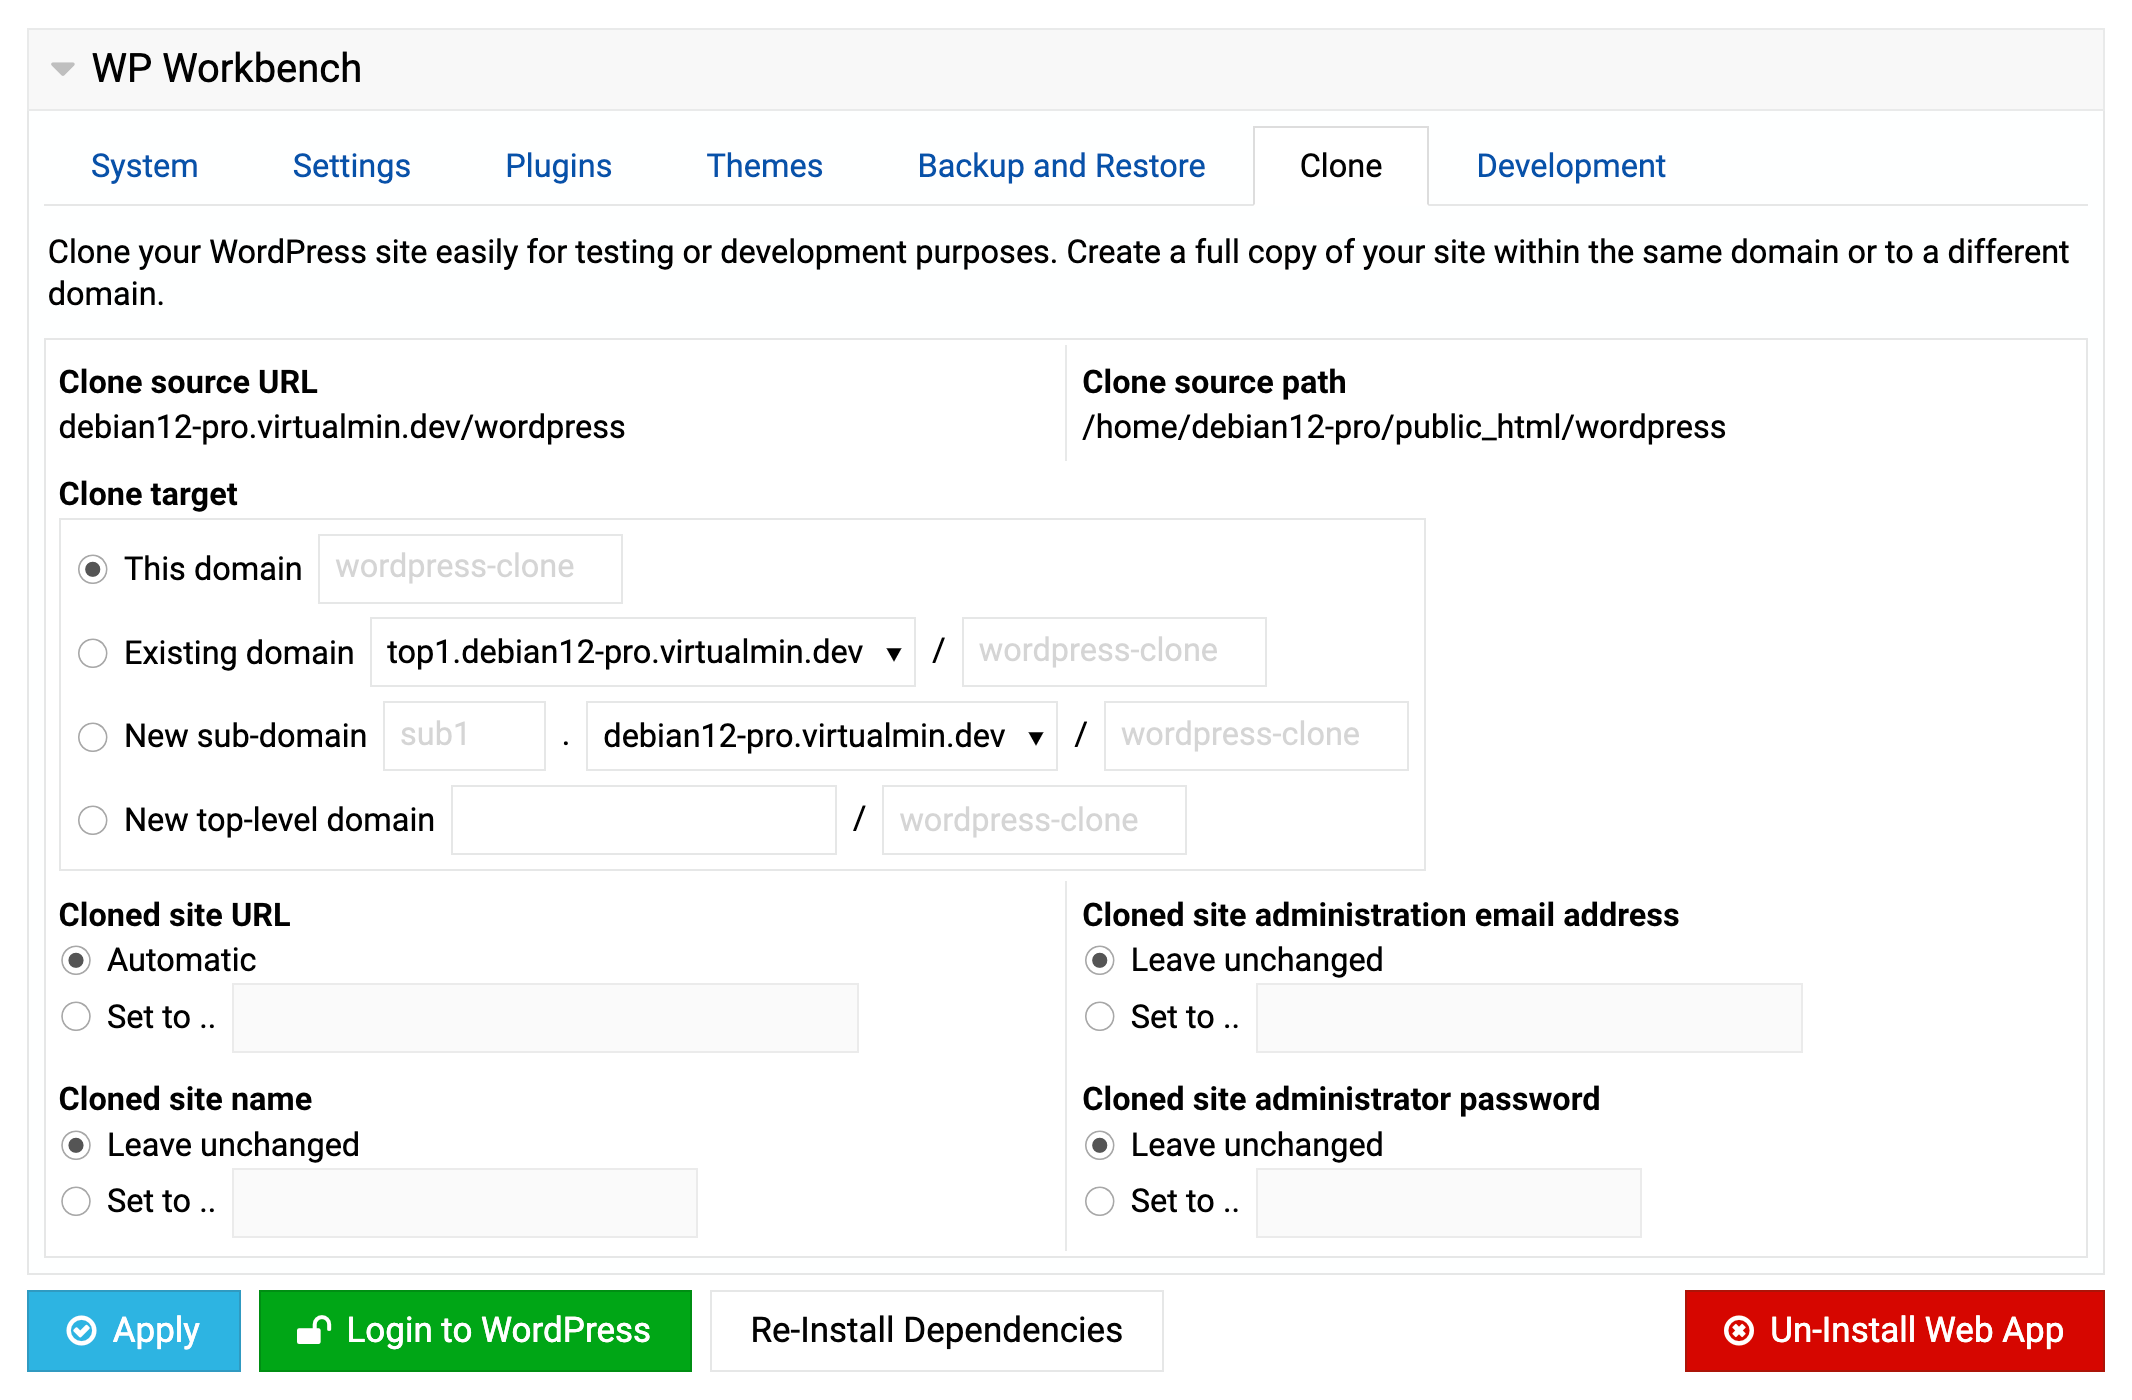2132x1400 pixels.
Task: Focus the New sub-domain path field
Action: [1256, 736]
